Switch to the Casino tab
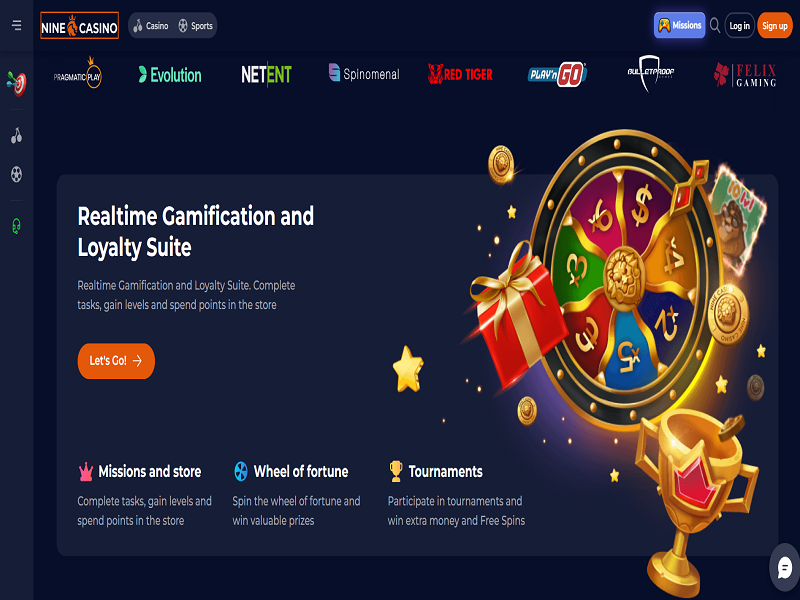The image size is (800, 600). click(151, 26)
